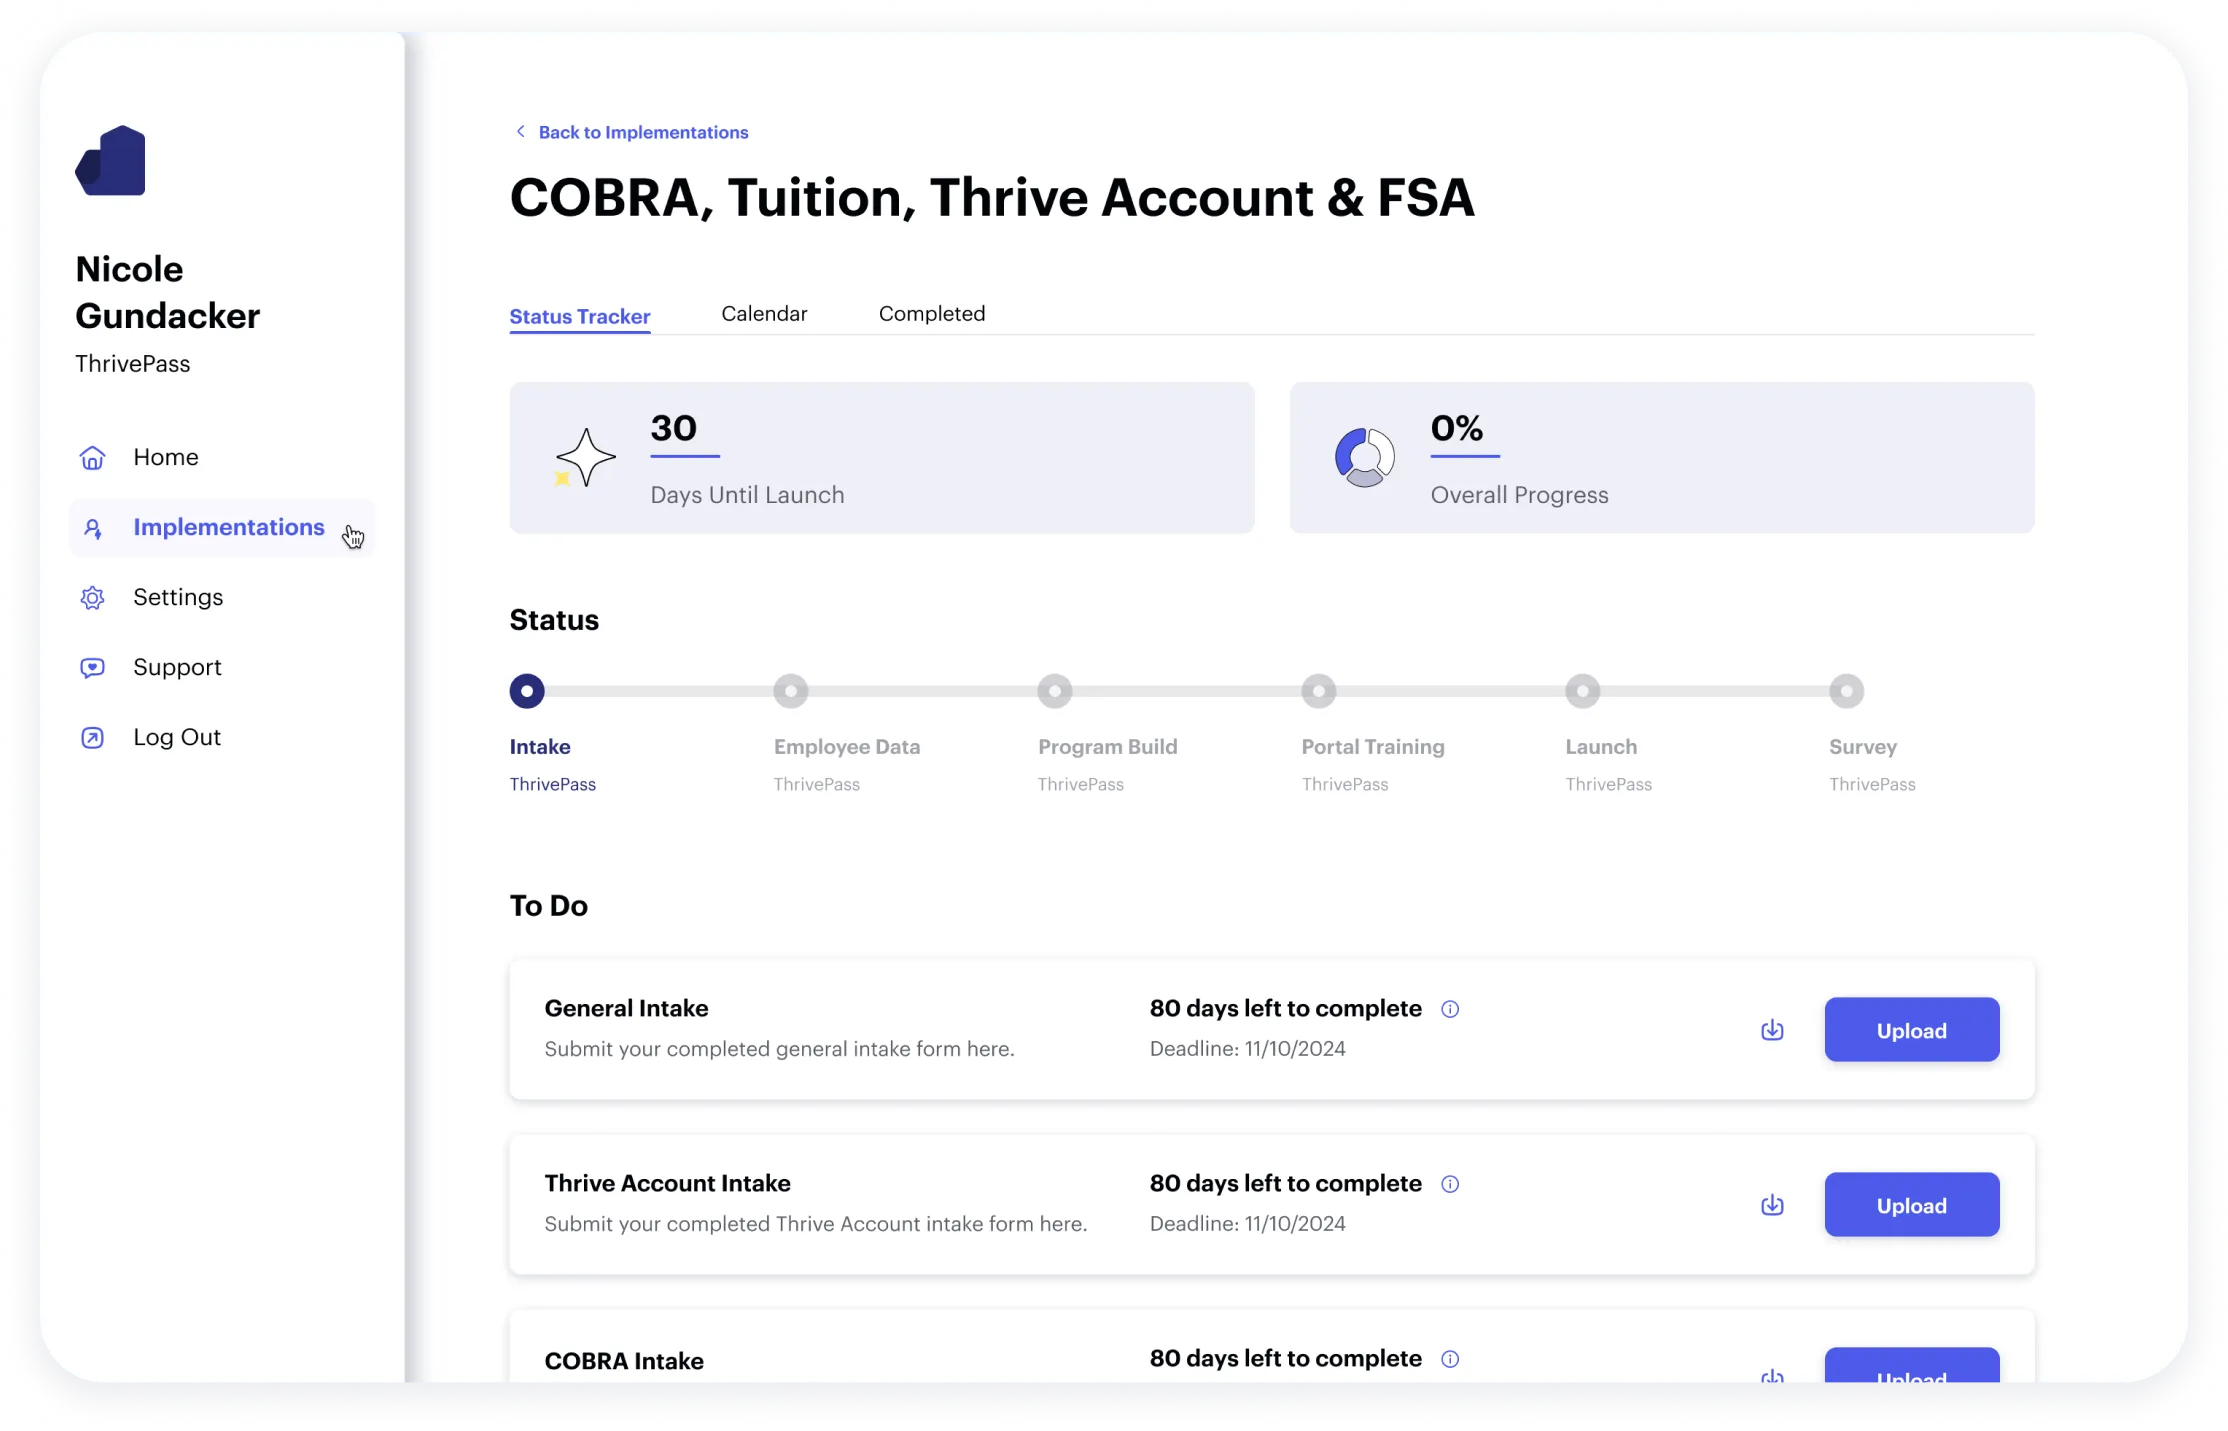The width and height of the screenshot is (2228, 1431).
Task: Click info icon beside COBRA Intake deadline
Action: click(x=1450, y=1359)
